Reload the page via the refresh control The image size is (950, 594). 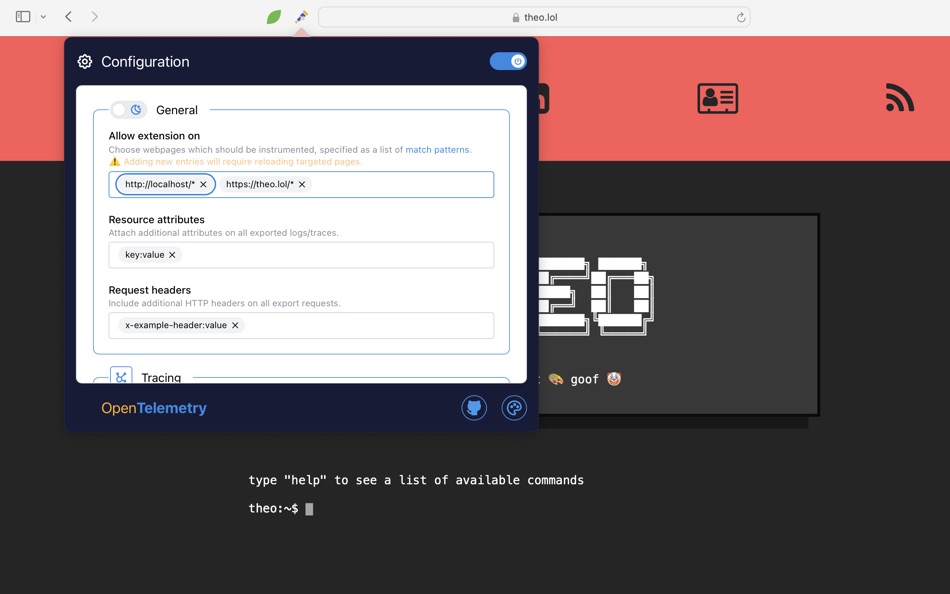tap(740, 16)
